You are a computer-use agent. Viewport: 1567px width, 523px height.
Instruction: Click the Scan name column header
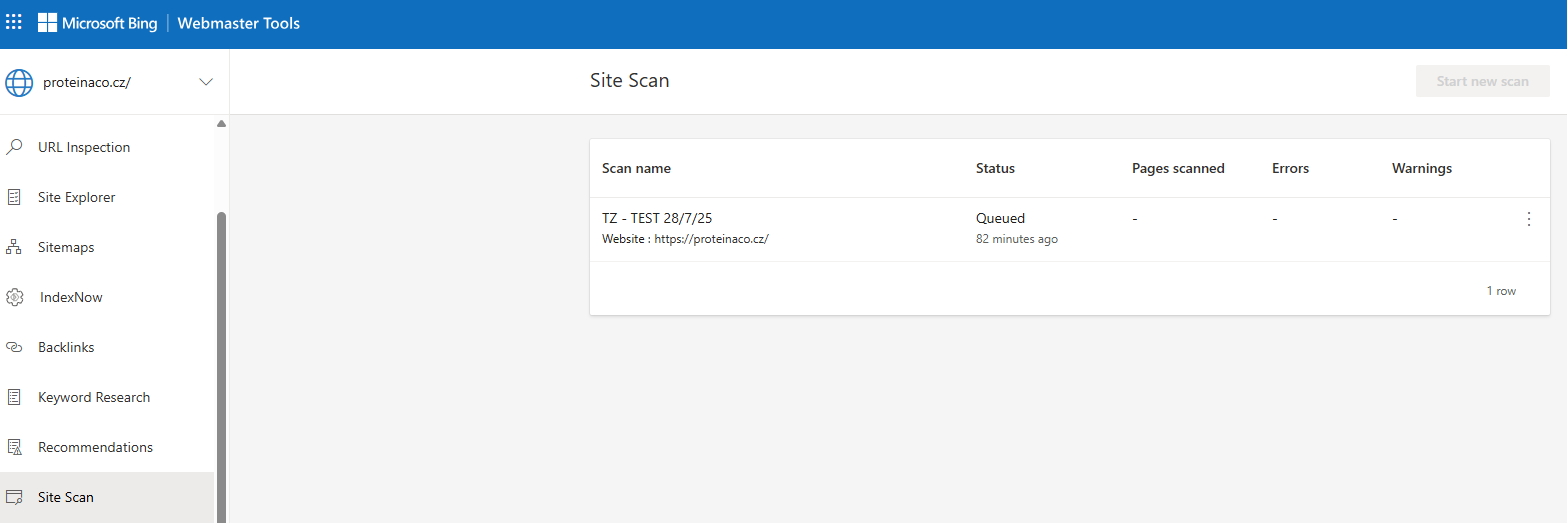pyautogui.click(x=636, y=168)
